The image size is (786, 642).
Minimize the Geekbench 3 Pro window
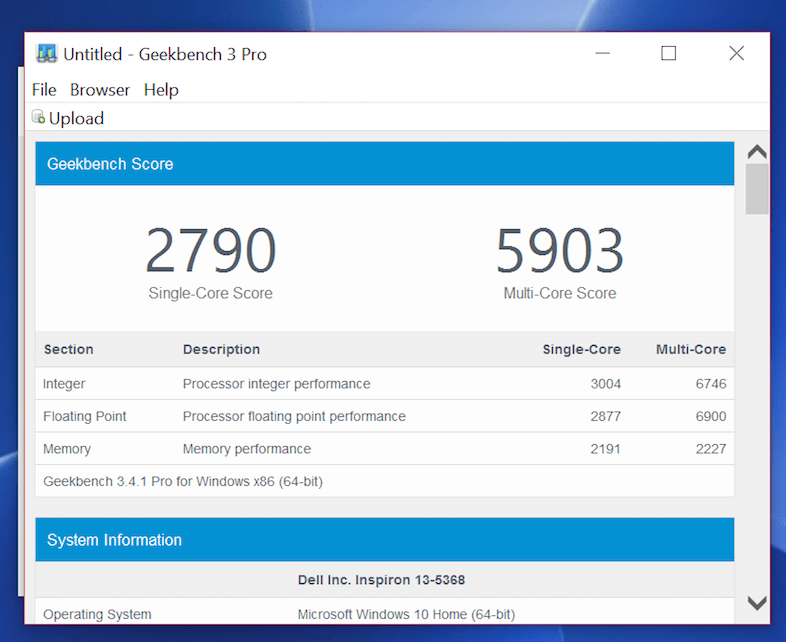tap(603, 53)
